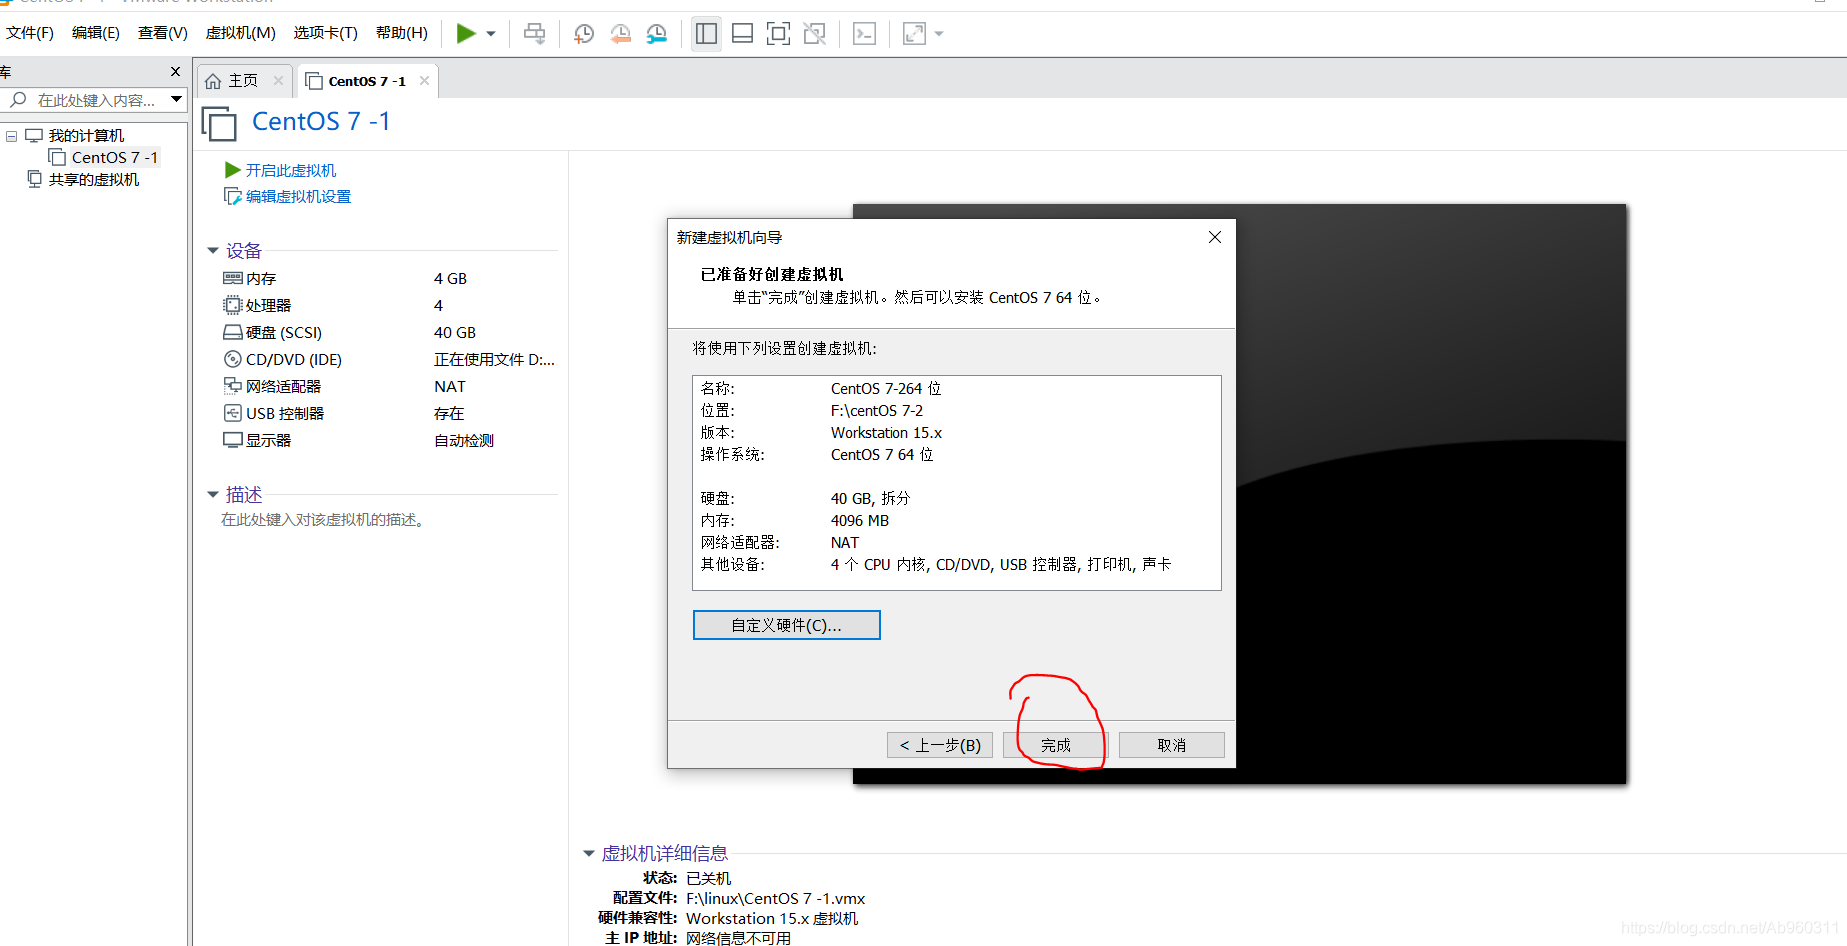Close the 主页 tab
Screen dimensions: 1847x946
tap(279, 81)
